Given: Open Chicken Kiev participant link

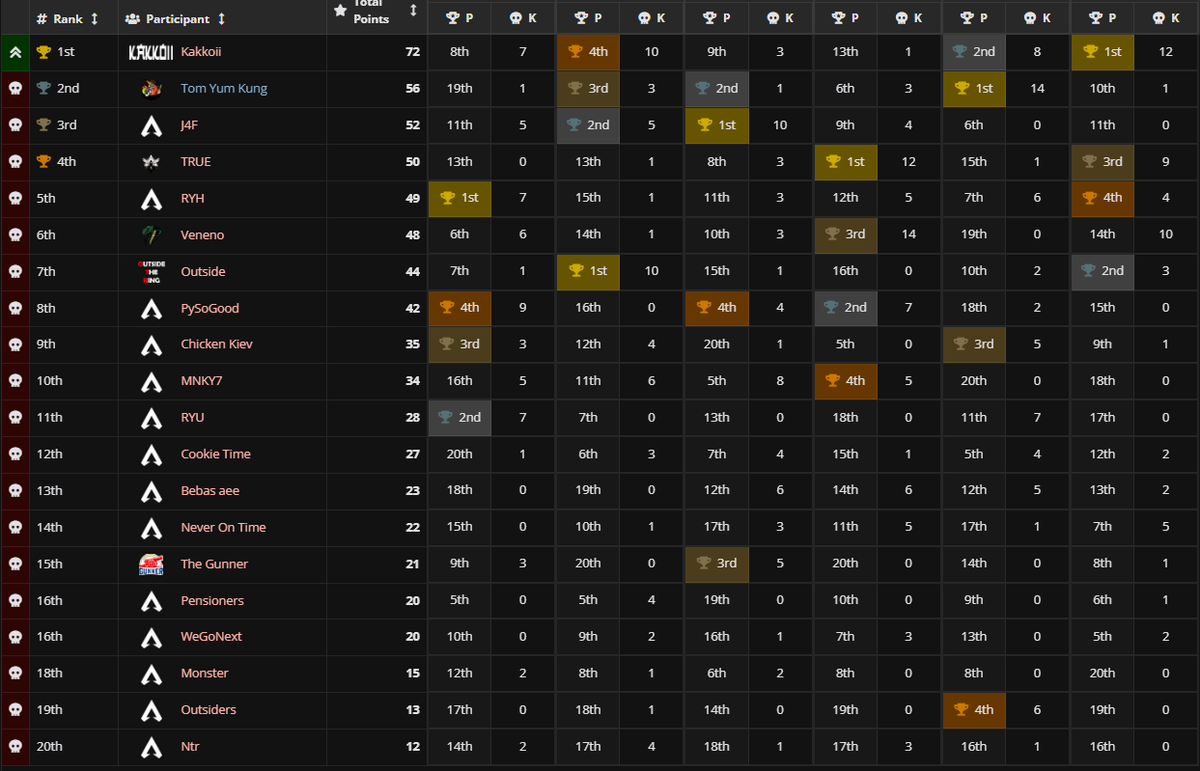Looking at the screenshot, I should 217,344.
